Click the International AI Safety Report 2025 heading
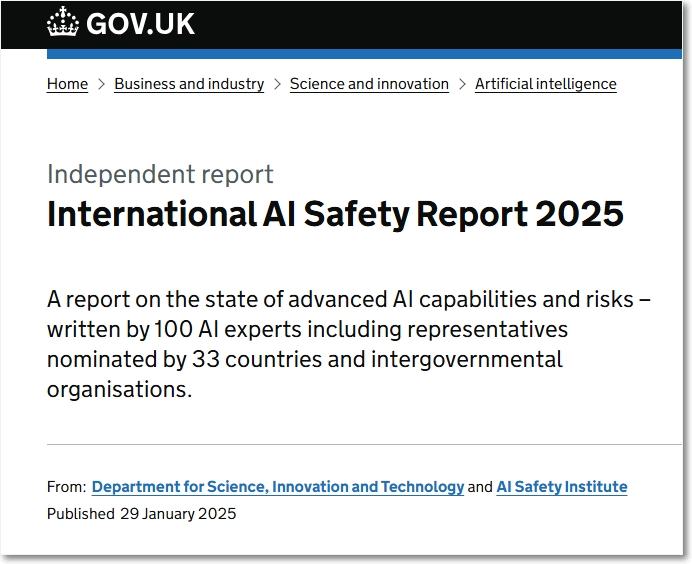 335,214
